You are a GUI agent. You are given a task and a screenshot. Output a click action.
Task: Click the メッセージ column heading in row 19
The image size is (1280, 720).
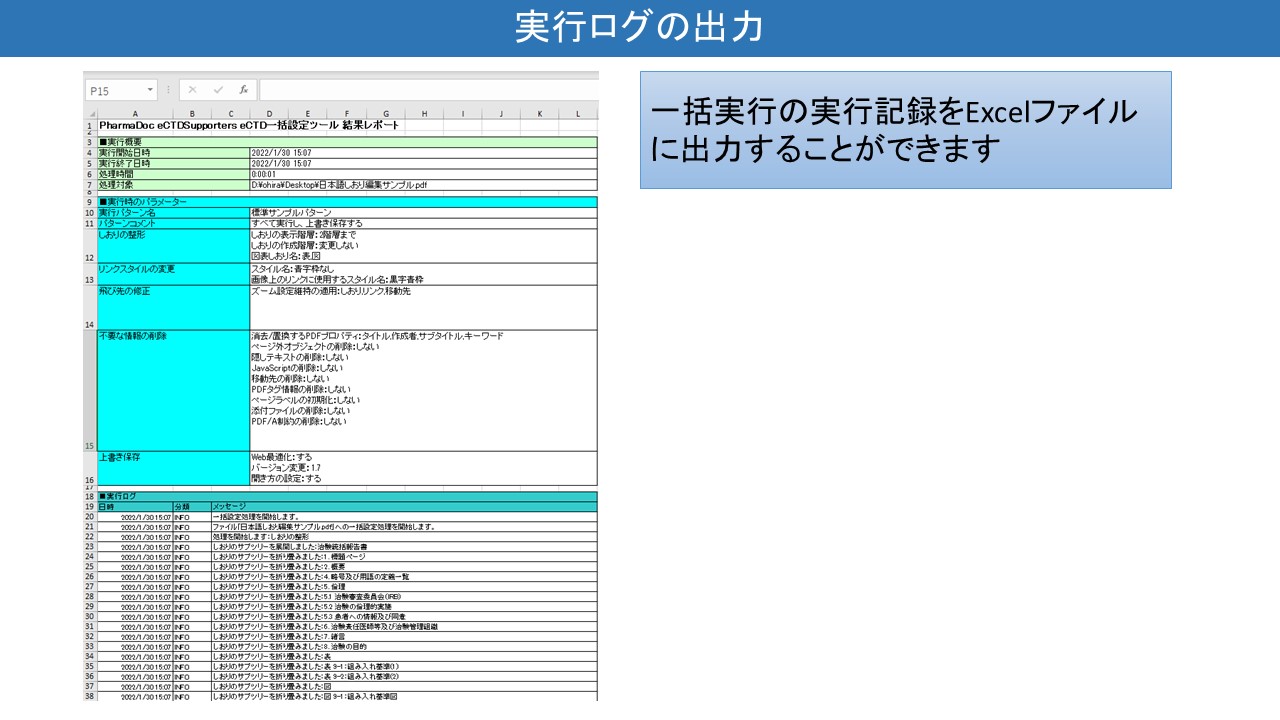229,507
